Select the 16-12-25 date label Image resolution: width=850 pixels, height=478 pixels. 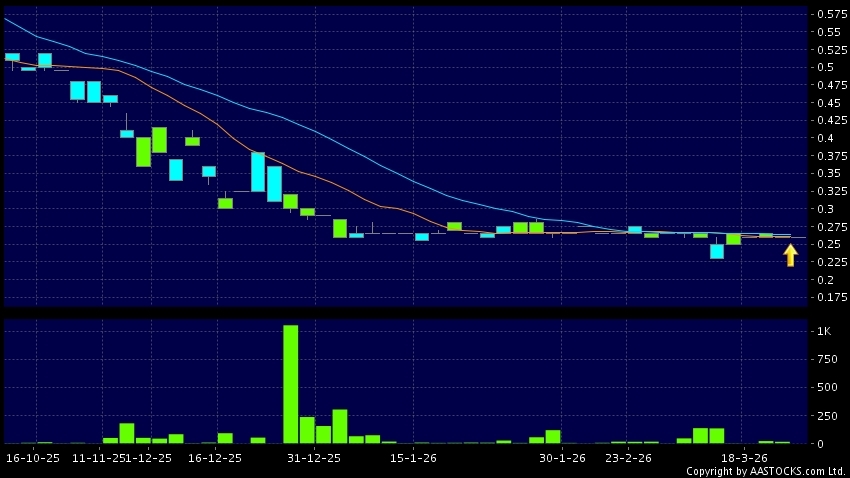click(x=215, y=458)
